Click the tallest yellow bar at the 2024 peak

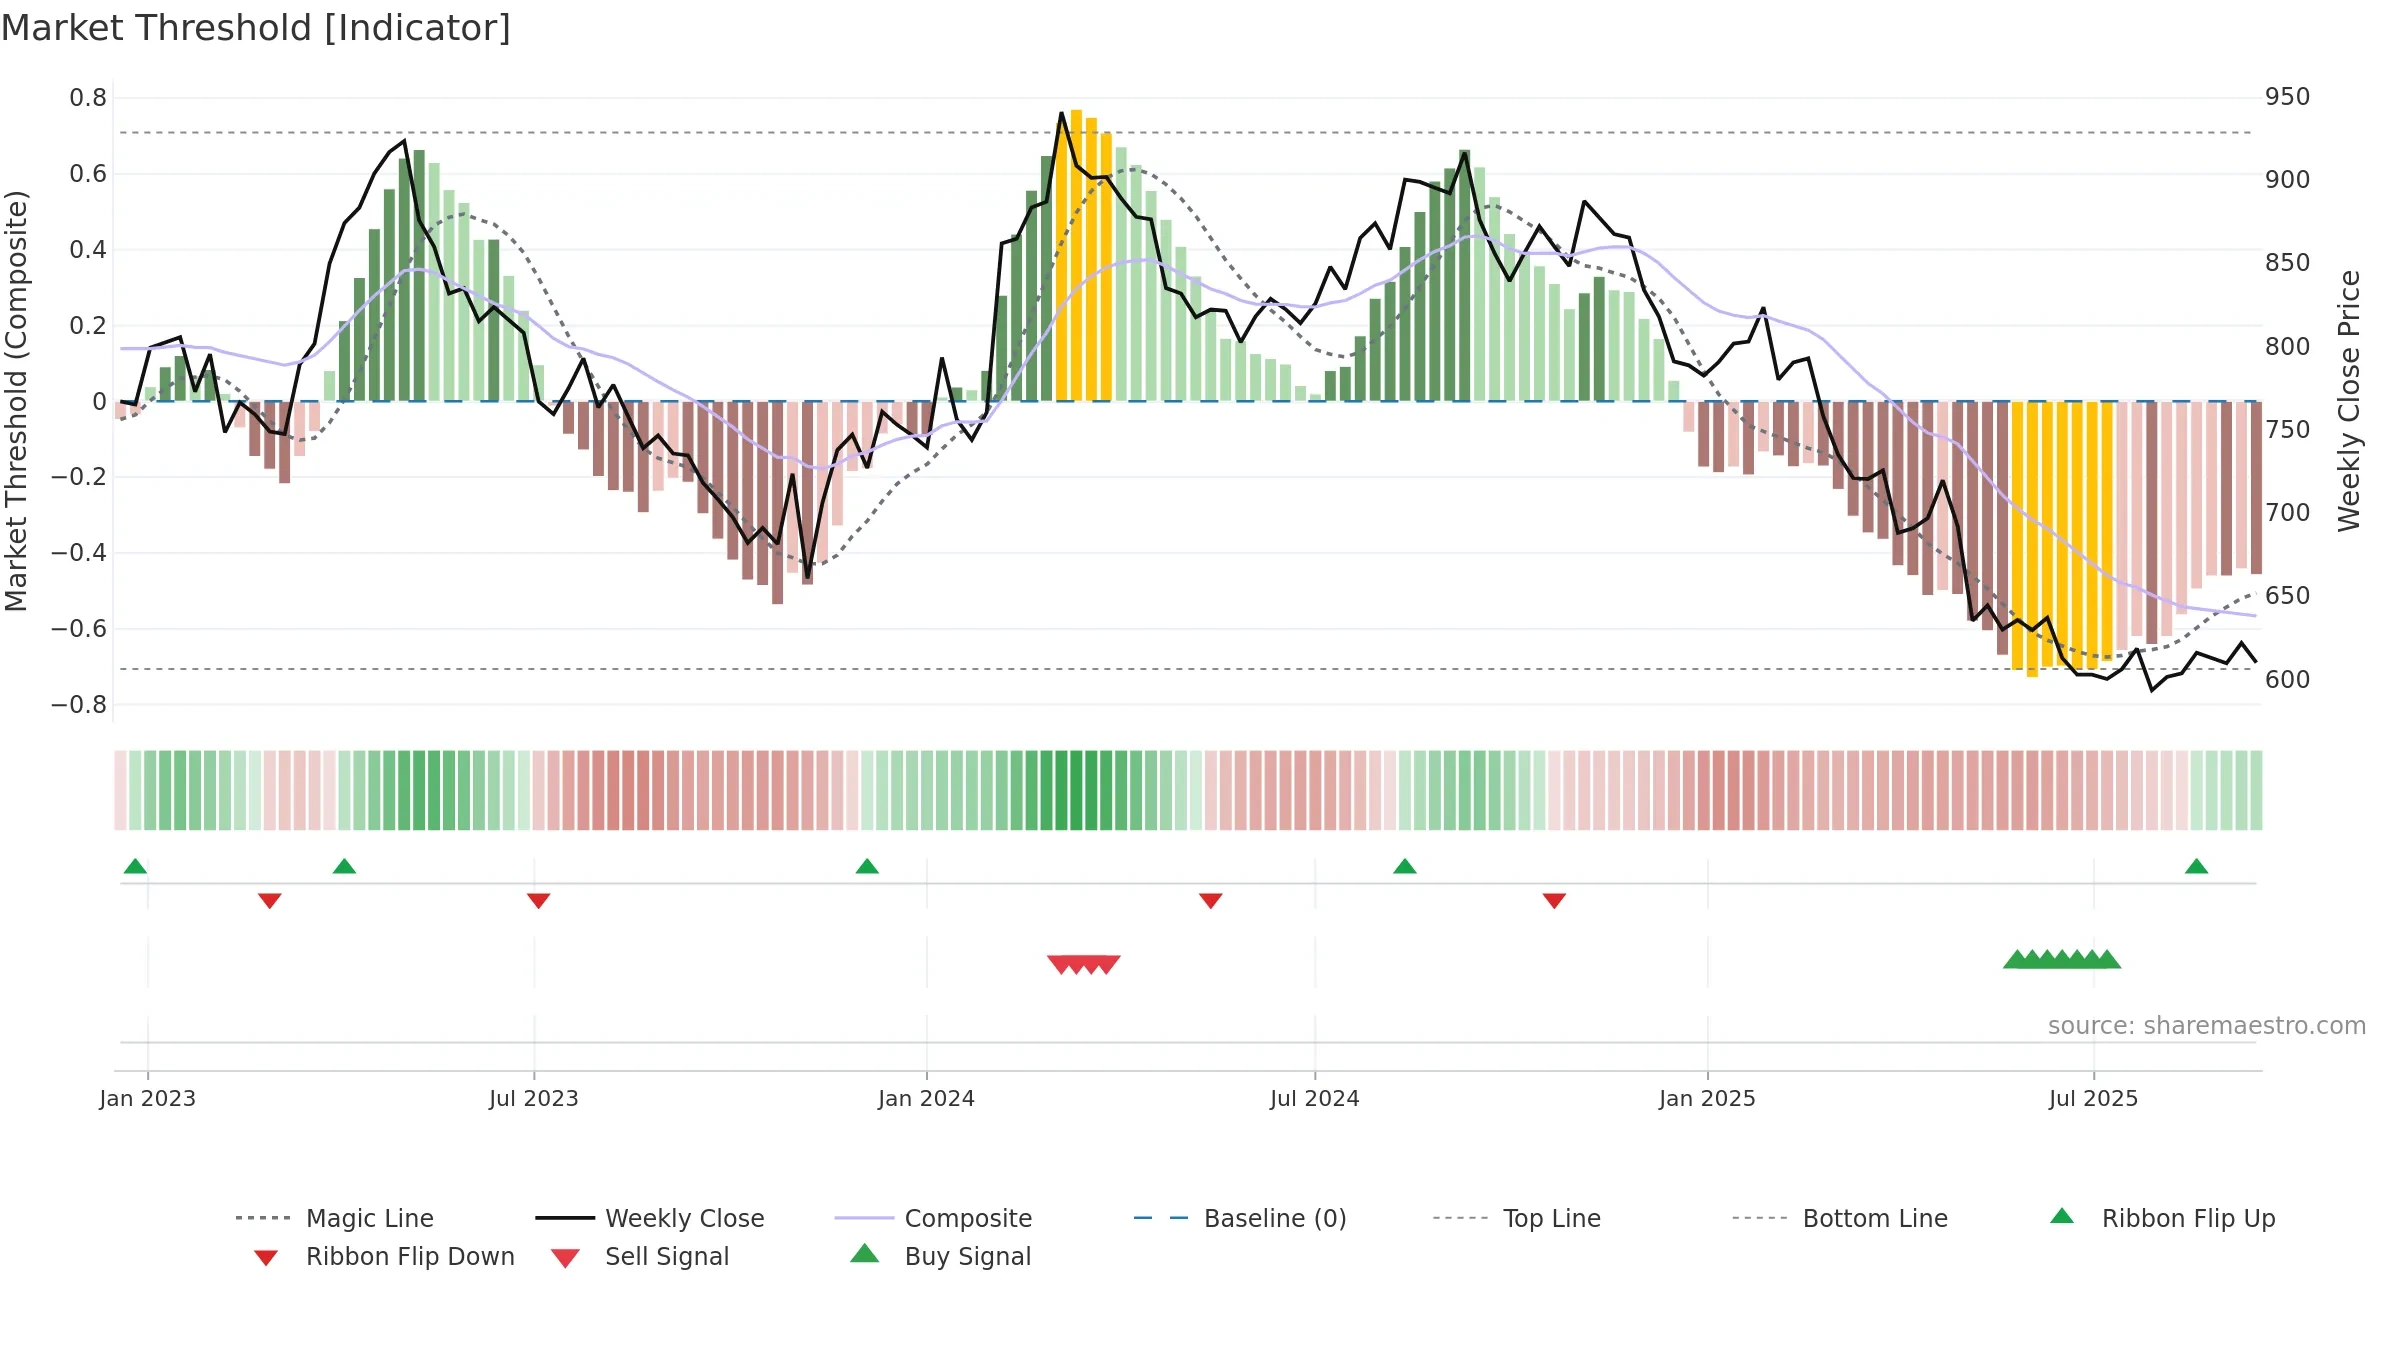1076,255
